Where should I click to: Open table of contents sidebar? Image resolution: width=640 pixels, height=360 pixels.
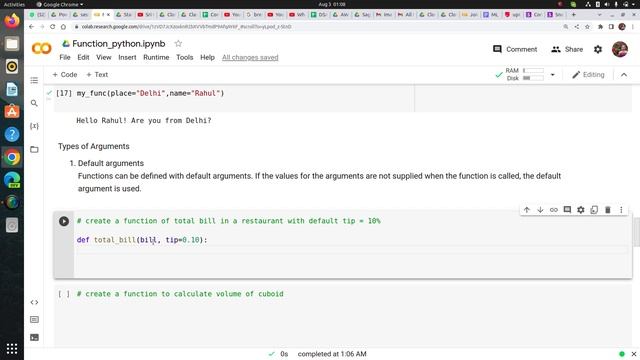(x=34, y=80)
